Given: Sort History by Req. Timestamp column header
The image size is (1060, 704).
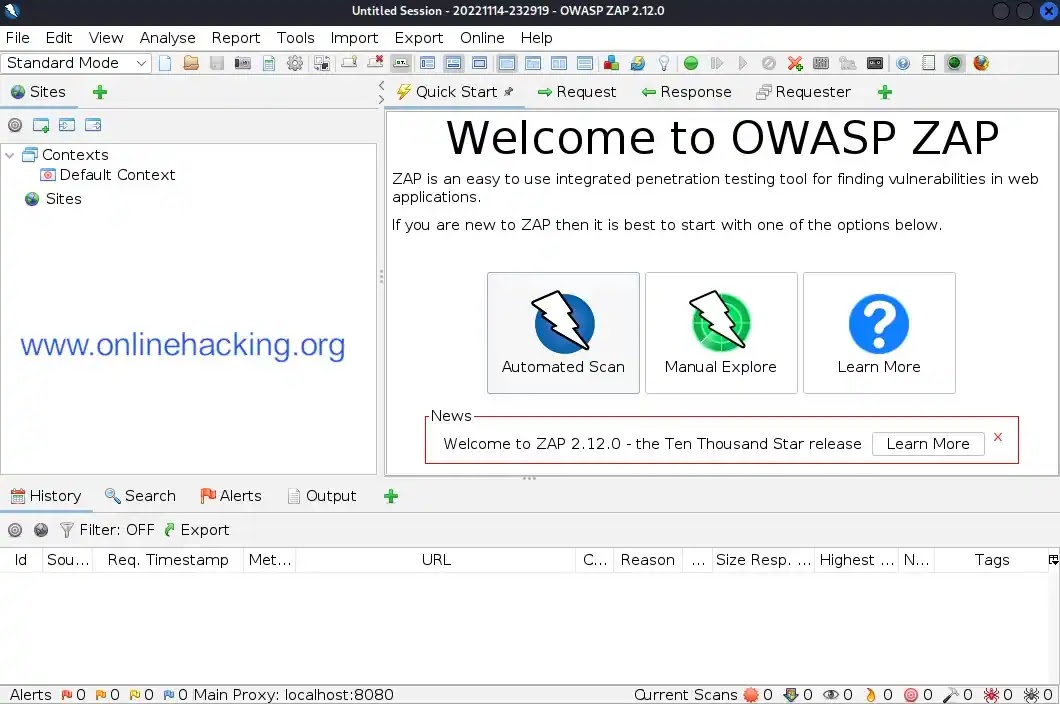Looking at the screenshot, I should click(168, 560).
